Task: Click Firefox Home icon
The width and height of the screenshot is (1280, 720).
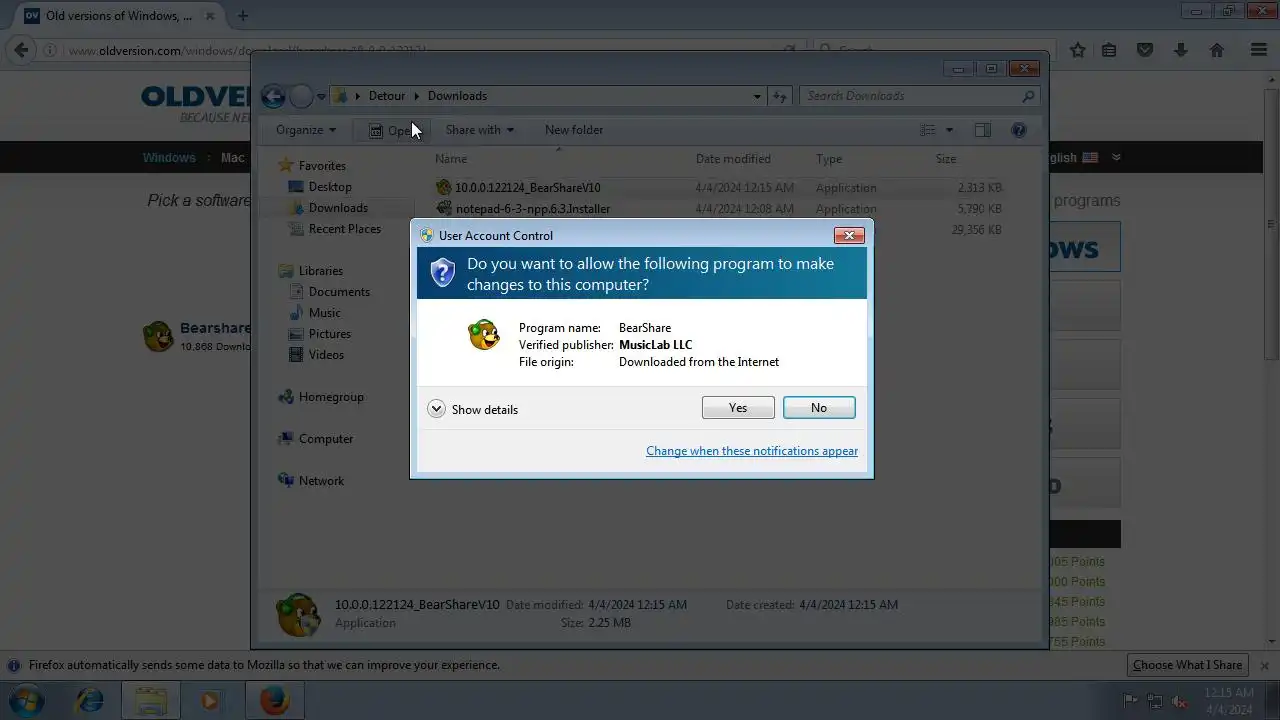Action: tap(1217, 50)
